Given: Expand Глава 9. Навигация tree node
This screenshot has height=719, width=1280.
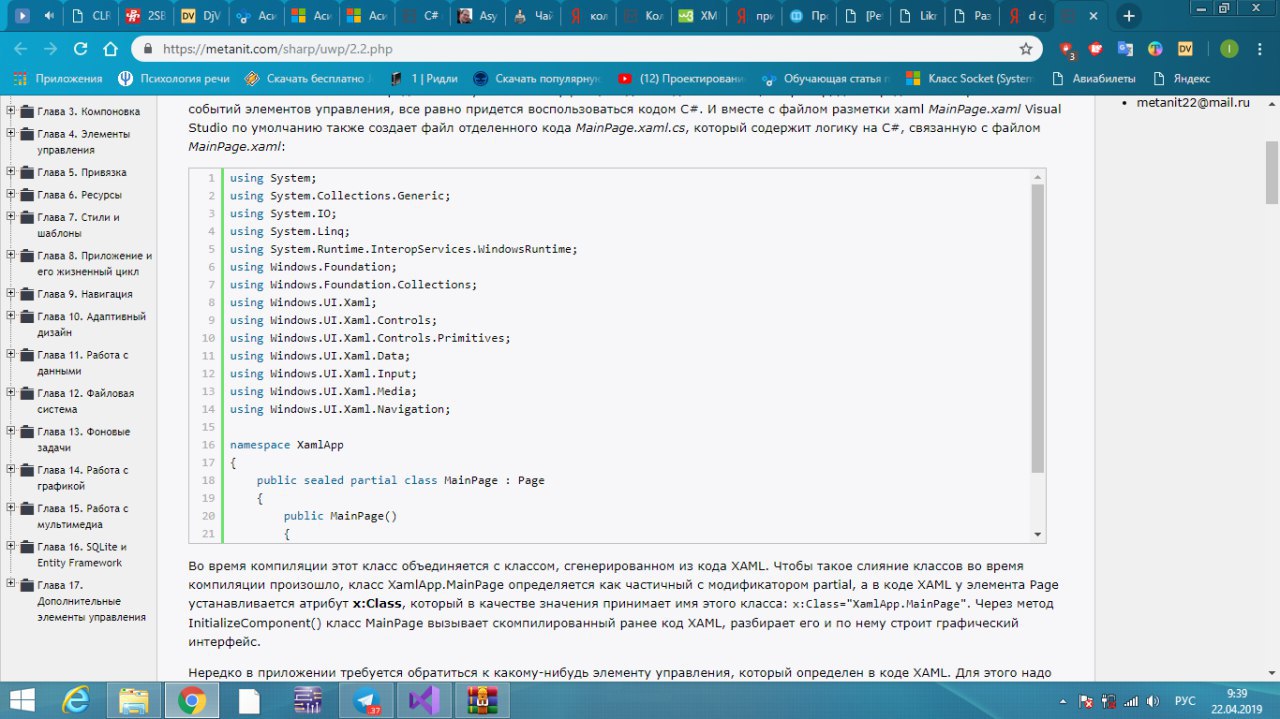Looking at the screenshot, I should click(x=11, y=294).
